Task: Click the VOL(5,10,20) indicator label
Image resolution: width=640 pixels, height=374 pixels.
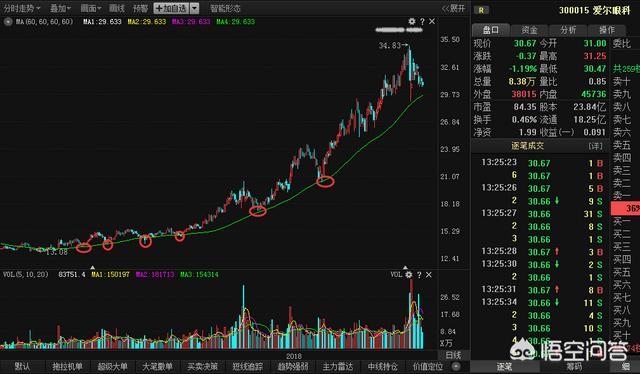Action: click(26, 274)
